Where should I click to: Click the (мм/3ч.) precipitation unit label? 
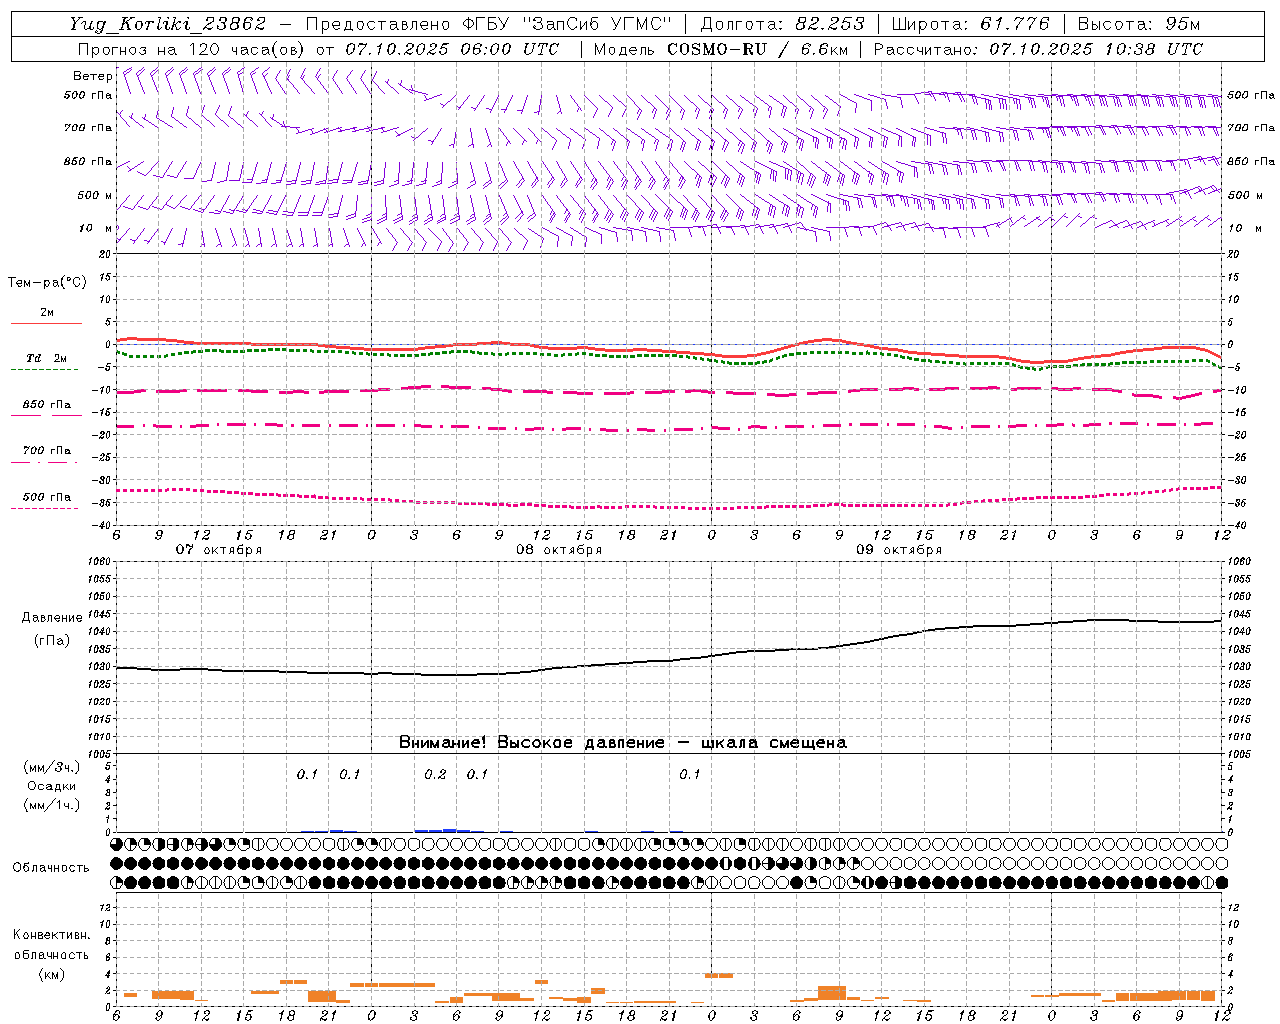pyautogui.click(x=51, y=767)
